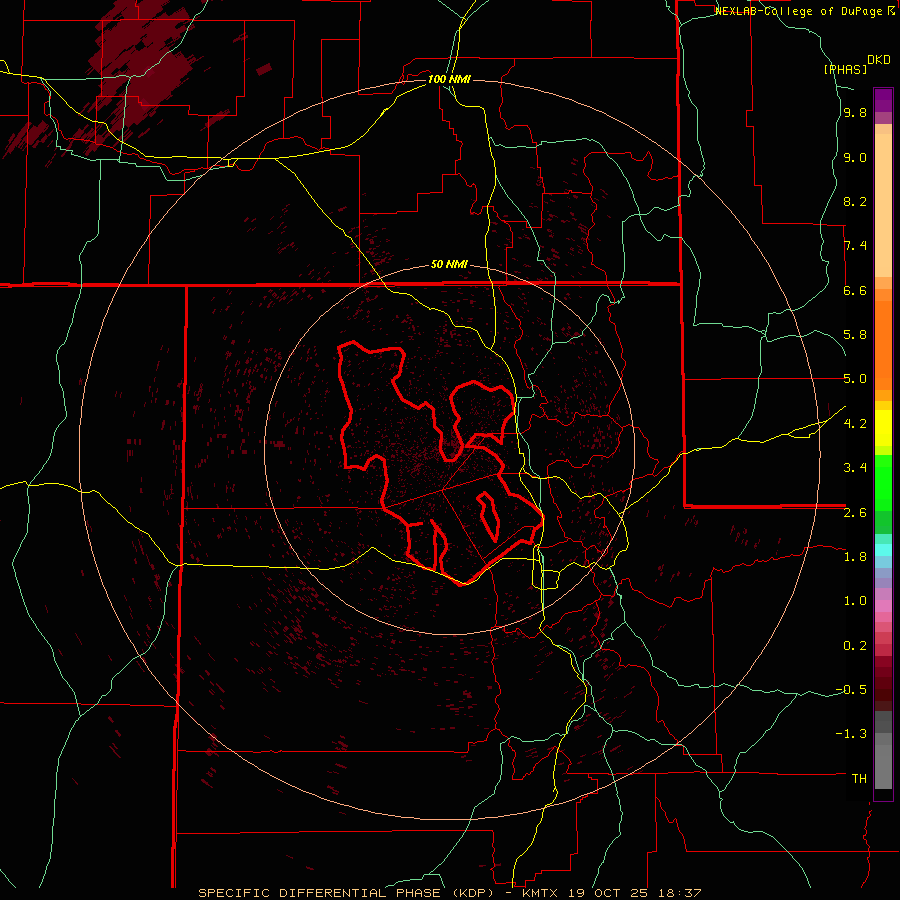Click the 8.2 legend value
The width and height of the screenshot is (900, 900).
click(x=855, y=202)
